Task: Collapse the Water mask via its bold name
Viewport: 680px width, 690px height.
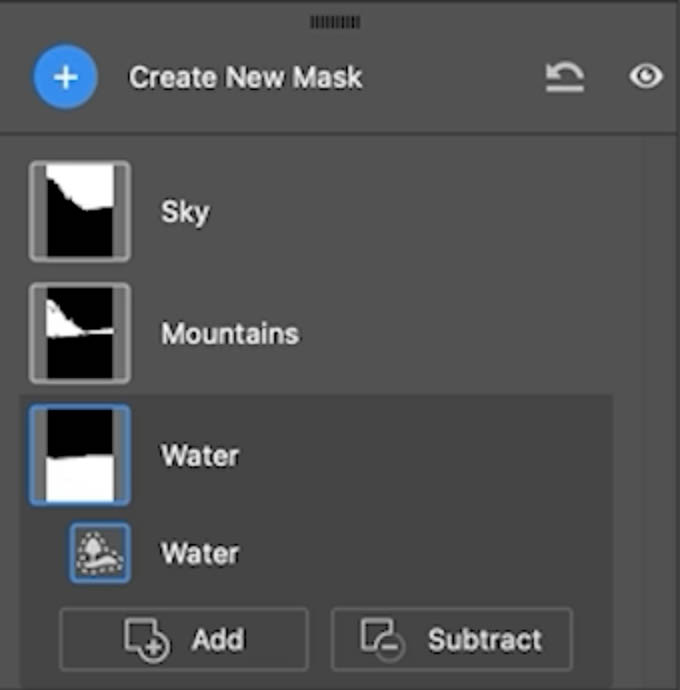Action: point(200,455)
